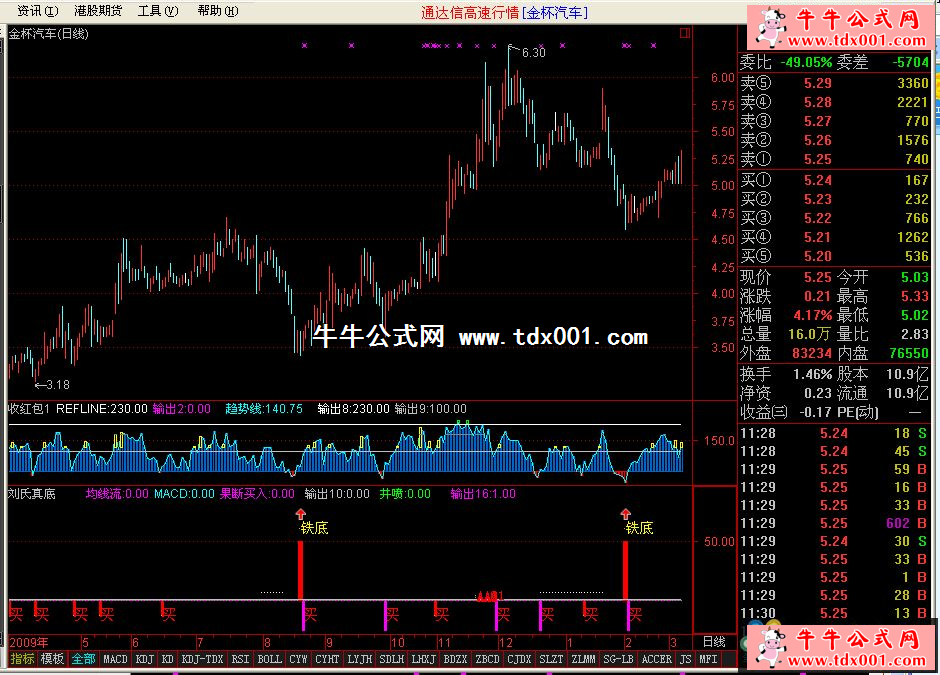Viewport: 940px width, 675px height.
Task: Click the 6.00 price axis label
Action: (722, 78)
